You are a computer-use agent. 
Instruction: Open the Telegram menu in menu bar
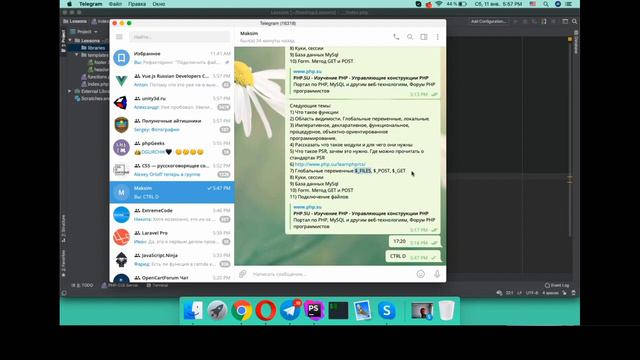pyautogui.click(x=91, y=4)
